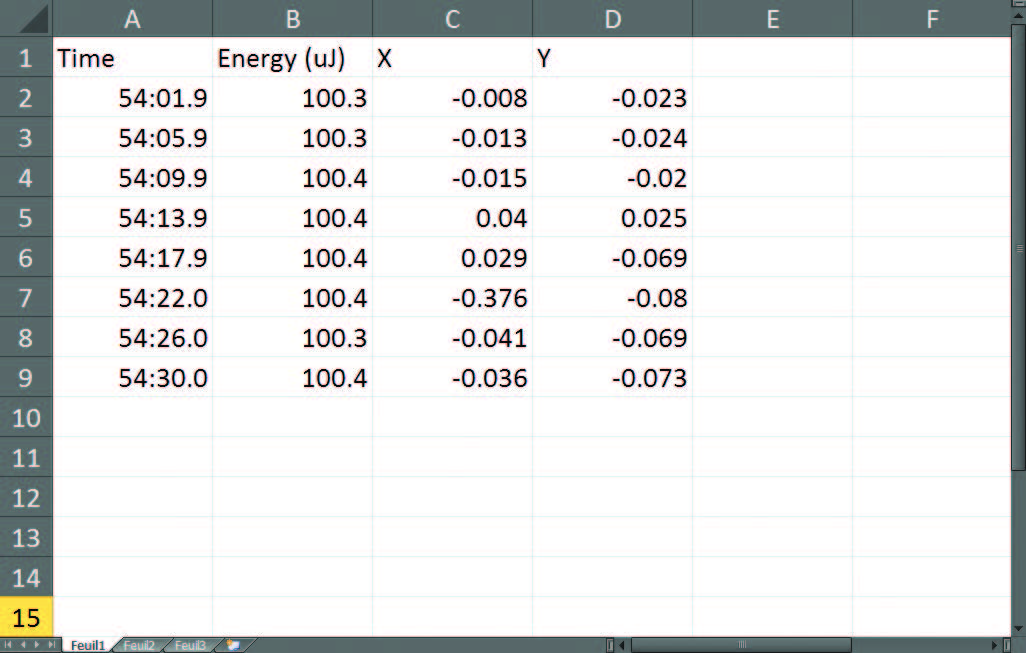Select column B header
Screen dimensions: 1026x653
(x=292, y=18)
